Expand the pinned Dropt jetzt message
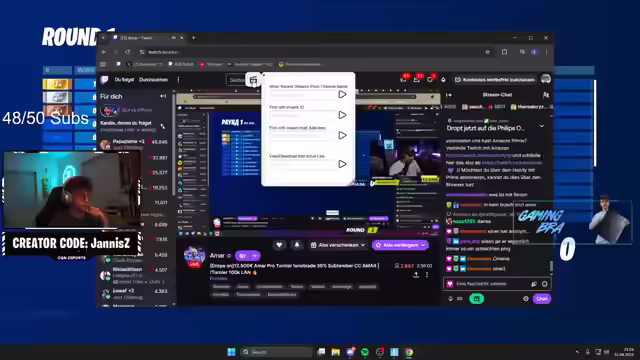The width and height of the screenshot is (640, 360). pos(542,127)
